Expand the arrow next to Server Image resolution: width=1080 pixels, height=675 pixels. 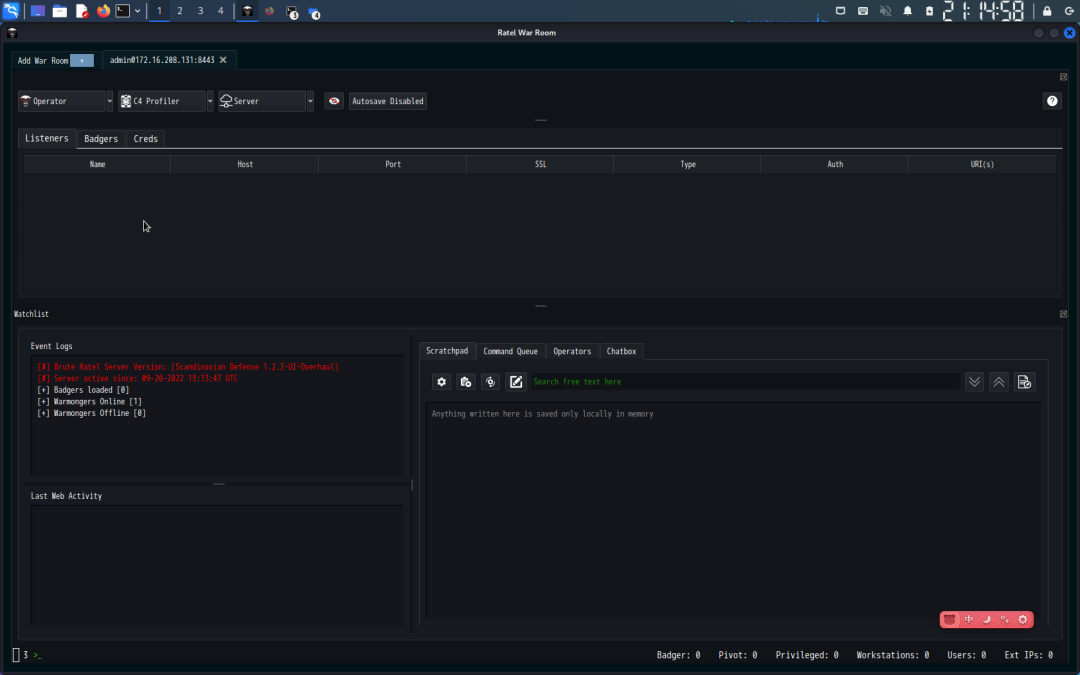[x=310, y=101]
